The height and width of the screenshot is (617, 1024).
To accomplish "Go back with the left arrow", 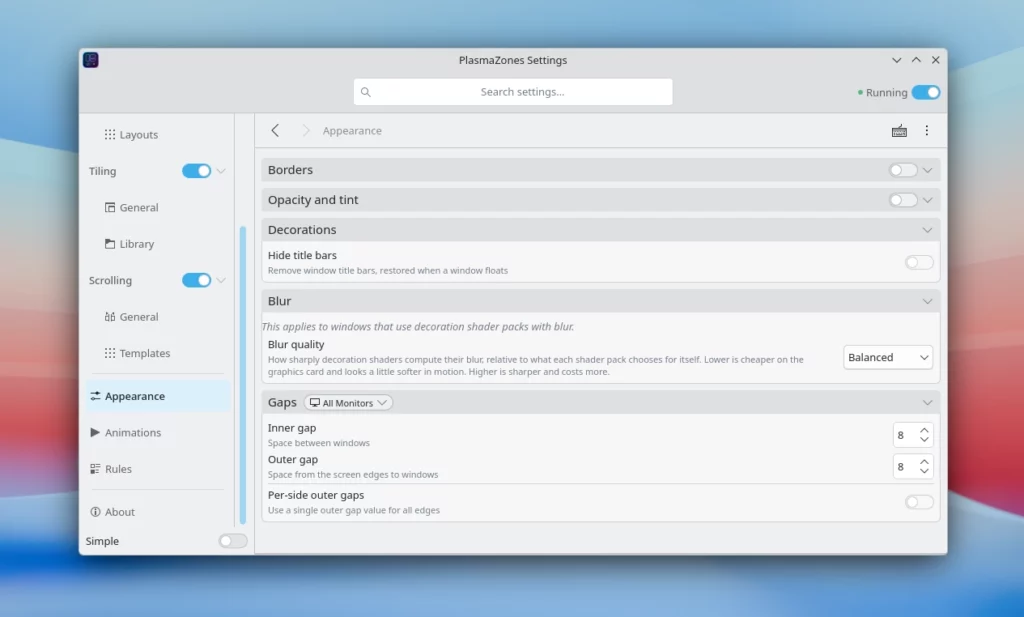I will 275,131.
